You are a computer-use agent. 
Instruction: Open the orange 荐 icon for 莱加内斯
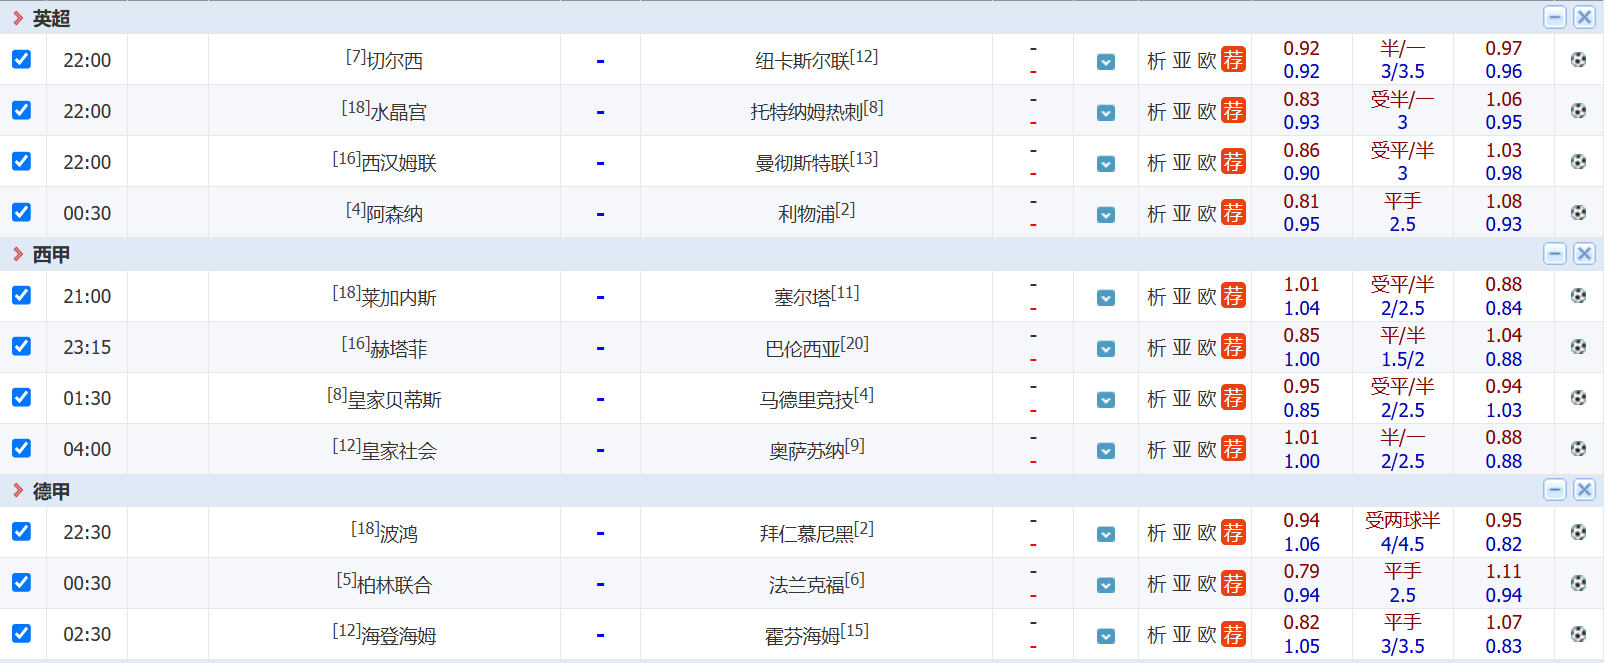tap(1233, 296)
